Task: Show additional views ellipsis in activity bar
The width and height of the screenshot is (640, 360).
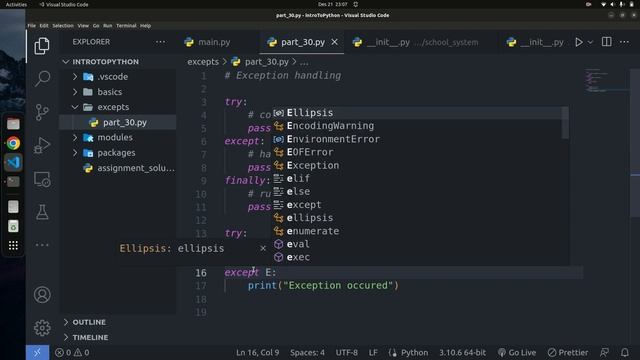Action: (42, 245)
